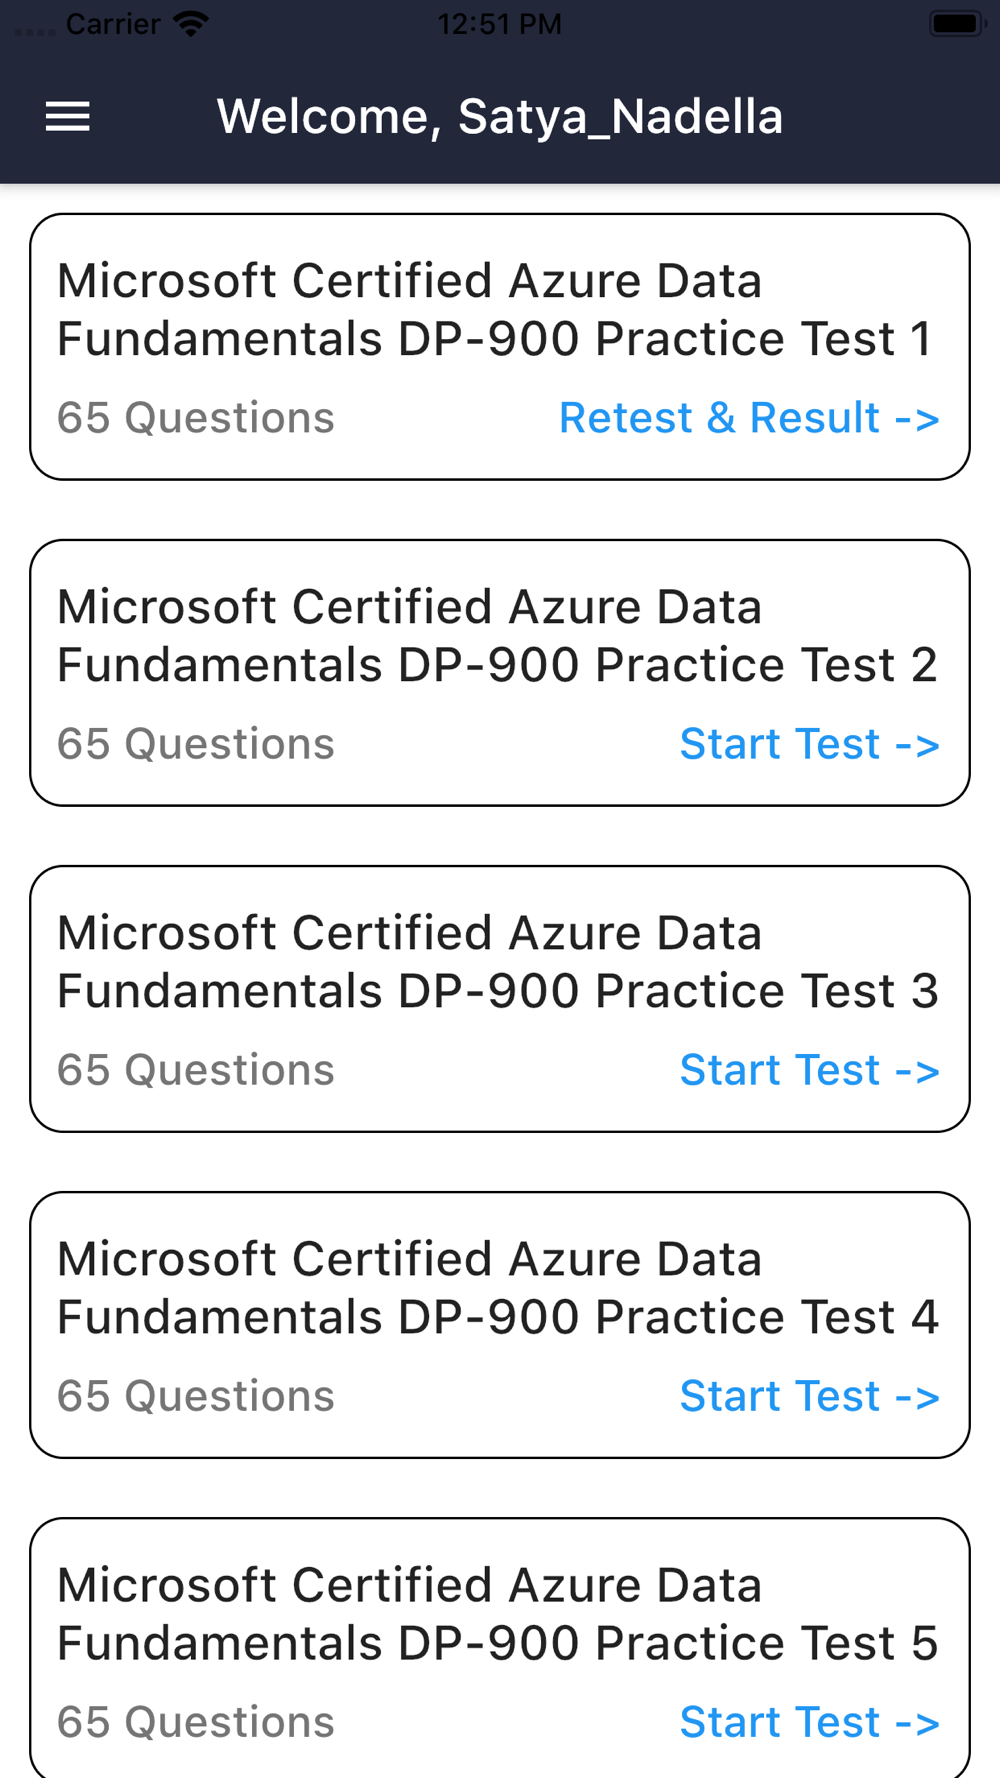The image size is (1000, 1778).
Task: Start Practice Test 5
Action: tap(809, 1722)
